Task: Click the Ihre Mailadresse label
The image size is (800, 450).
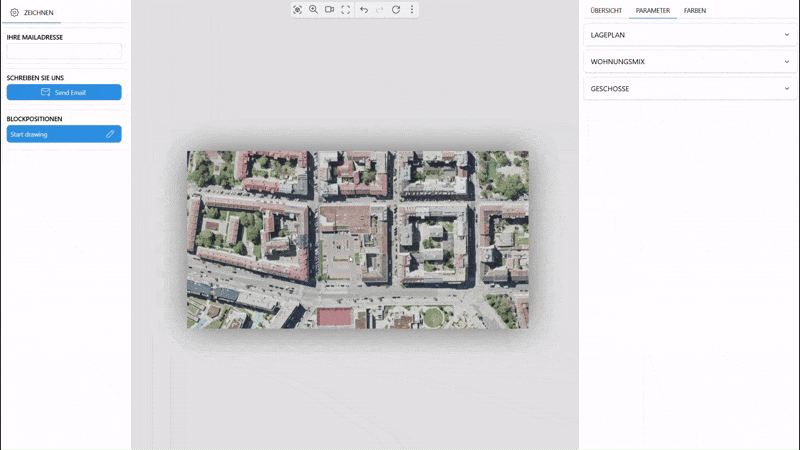Action: [35, 37]
